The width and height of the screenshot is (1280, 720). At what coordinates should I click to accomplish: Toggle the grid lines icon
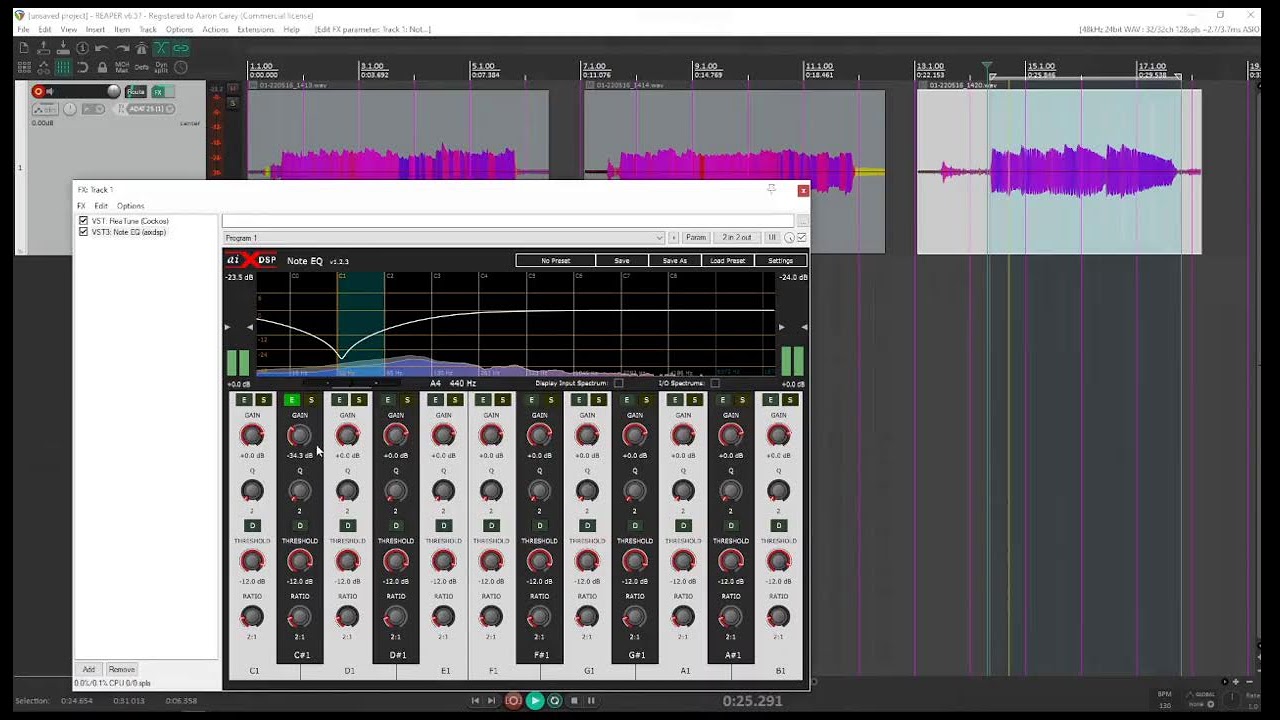(62, 68)
